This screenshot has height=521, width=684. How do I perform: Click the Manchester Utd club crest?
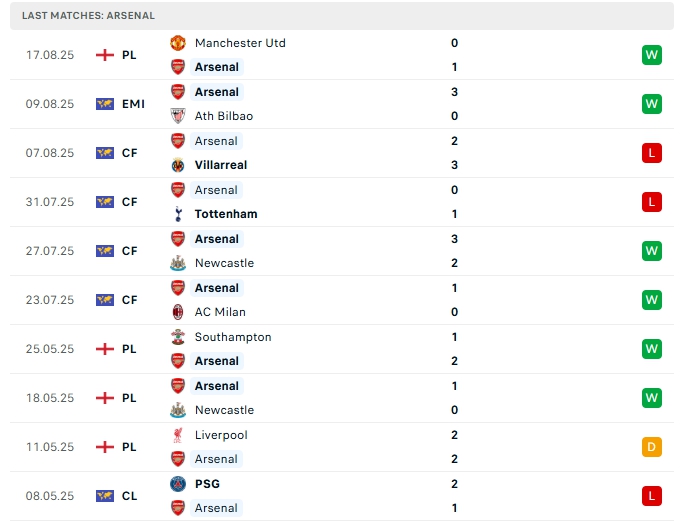(x=178, y=43)
